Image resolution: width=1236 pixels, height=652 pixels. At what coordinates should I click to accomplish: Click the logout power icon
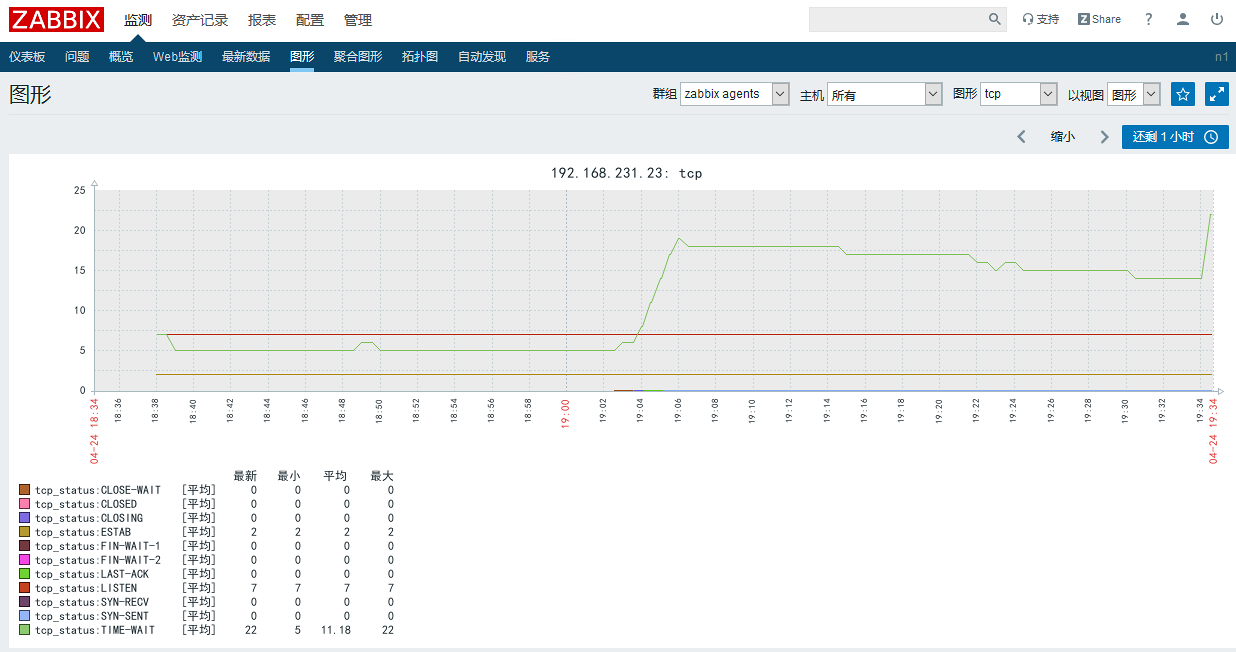click(x=1216, y=19)
